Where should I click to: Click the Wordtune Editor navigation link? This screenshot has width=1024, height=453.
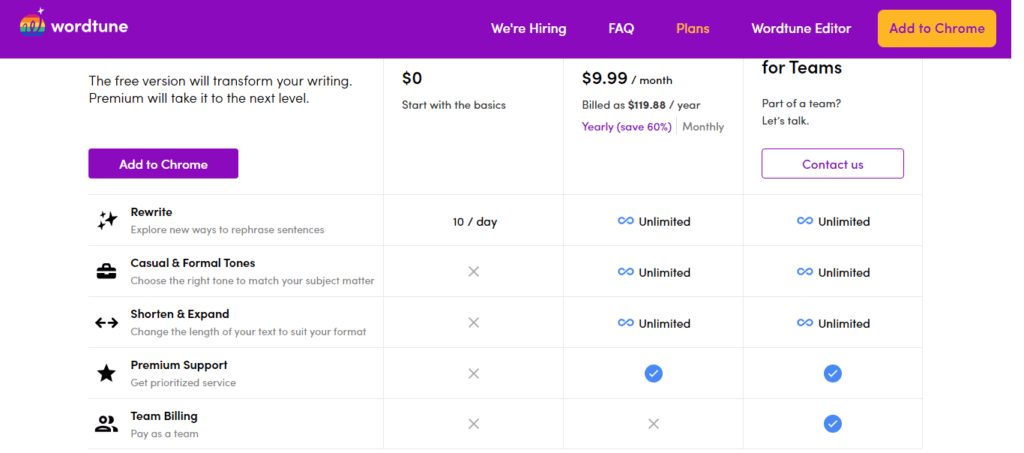tap(801, 29)
